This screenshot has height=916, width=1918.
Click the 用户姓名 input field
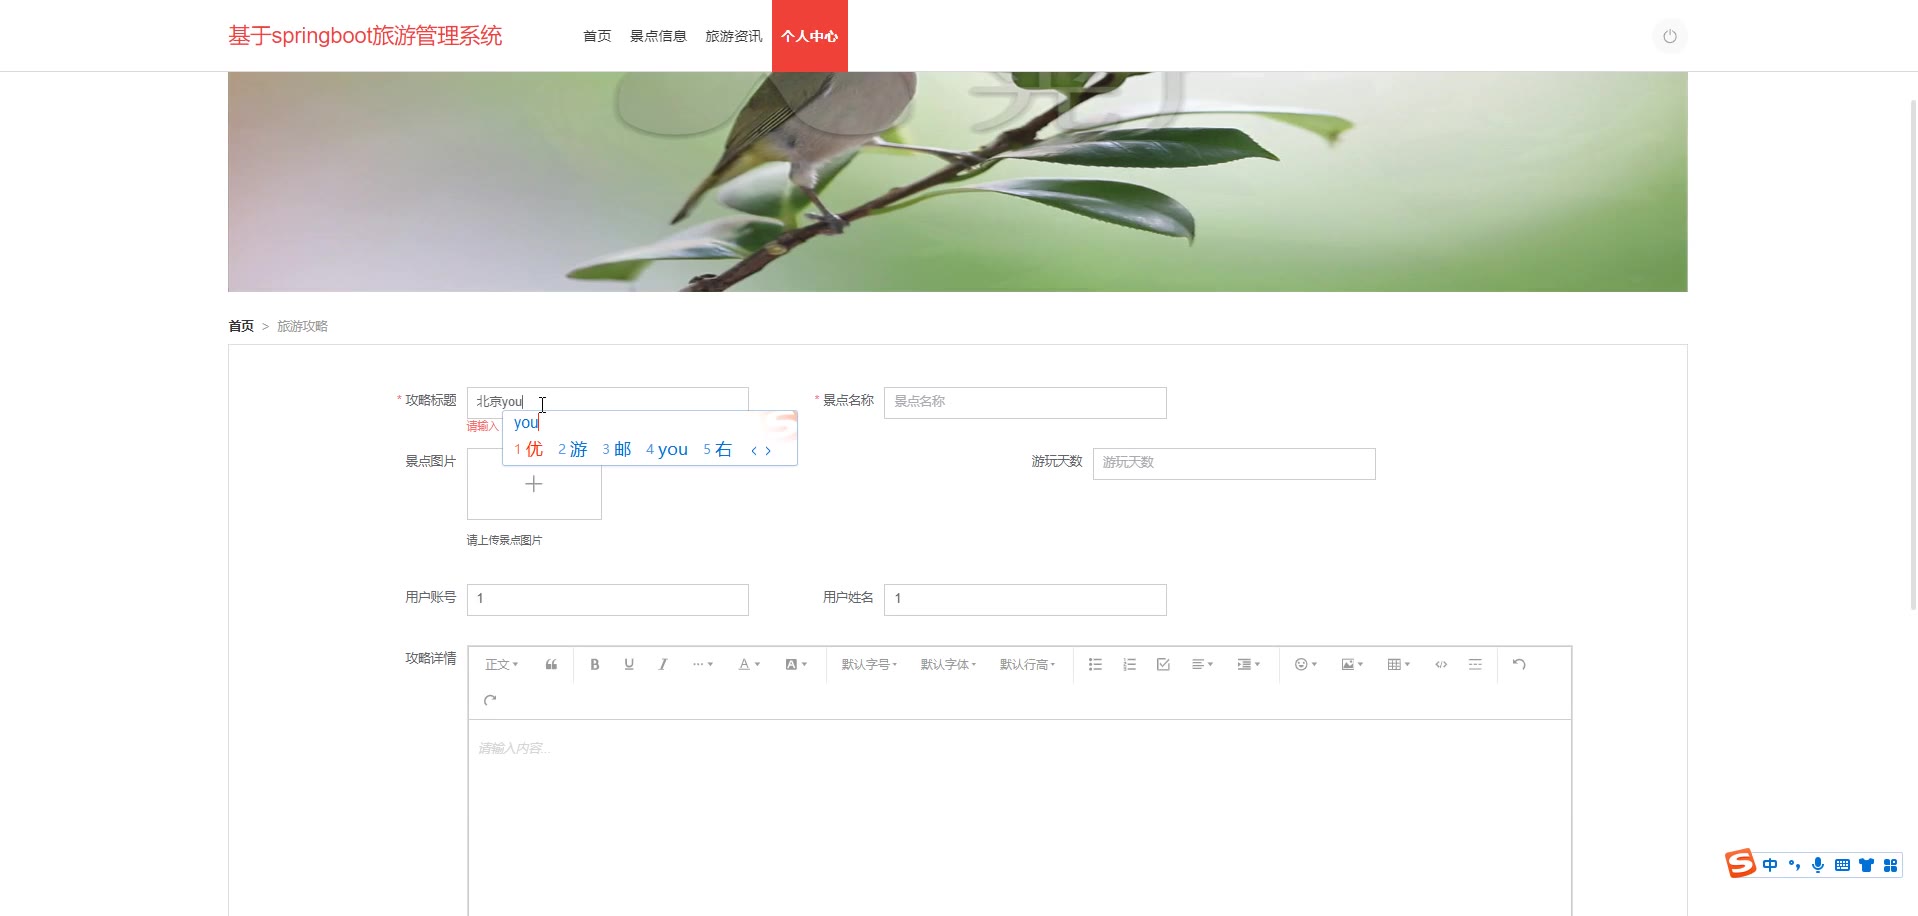pyautogui.click(x=1025, y=599)
